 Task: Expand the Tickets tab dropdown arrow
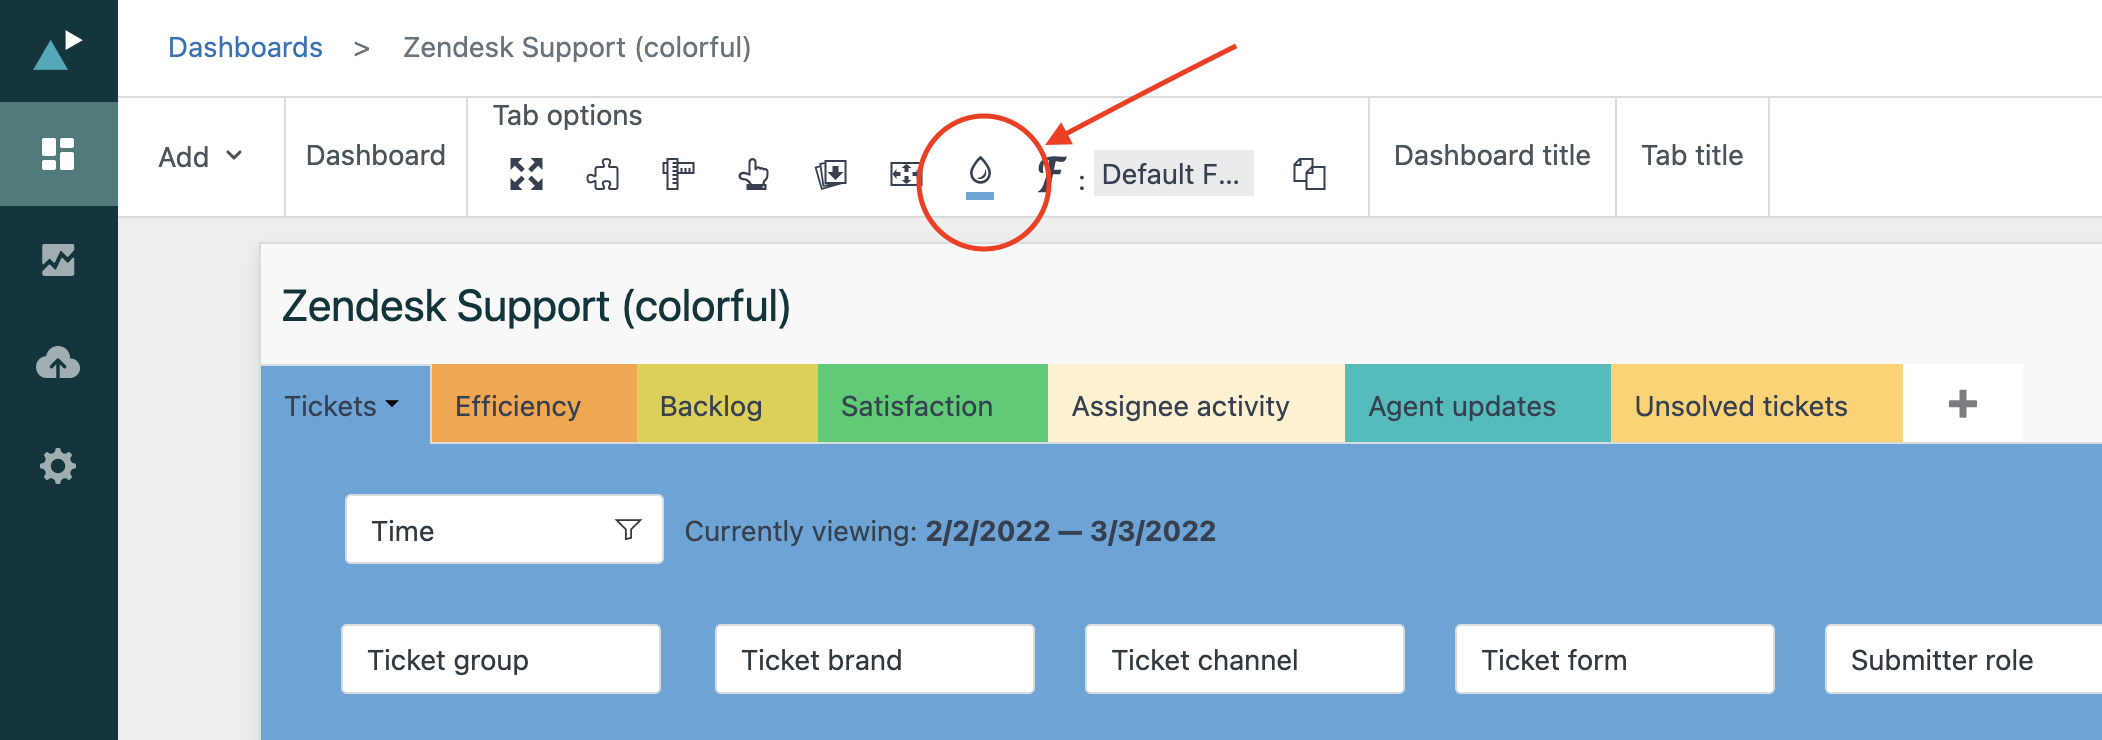pyautogui.click(x=392, y=405)
